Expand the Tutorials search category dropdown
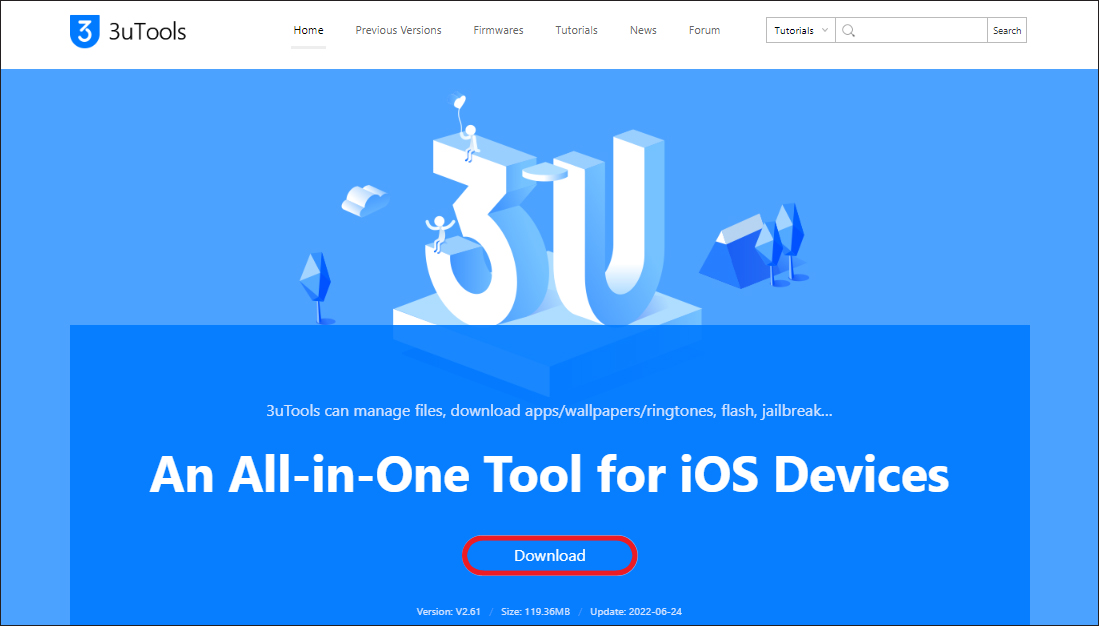The width and height of the screenshot is (1099, 626). point(800,30)
